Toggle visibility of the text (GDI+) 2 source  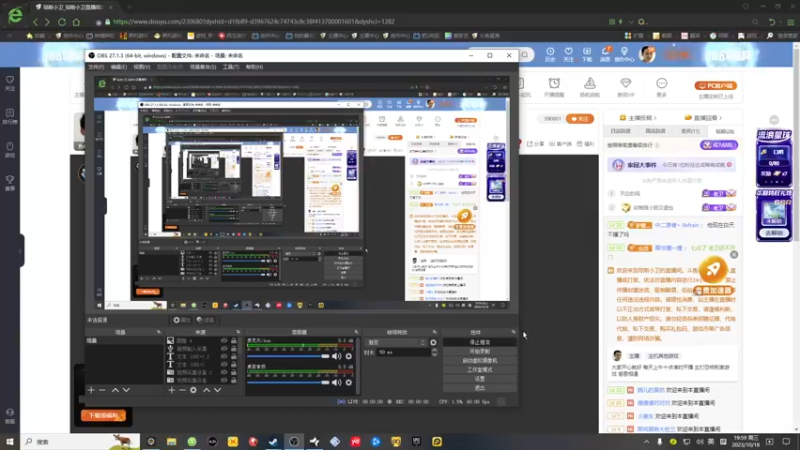[224, 357]
